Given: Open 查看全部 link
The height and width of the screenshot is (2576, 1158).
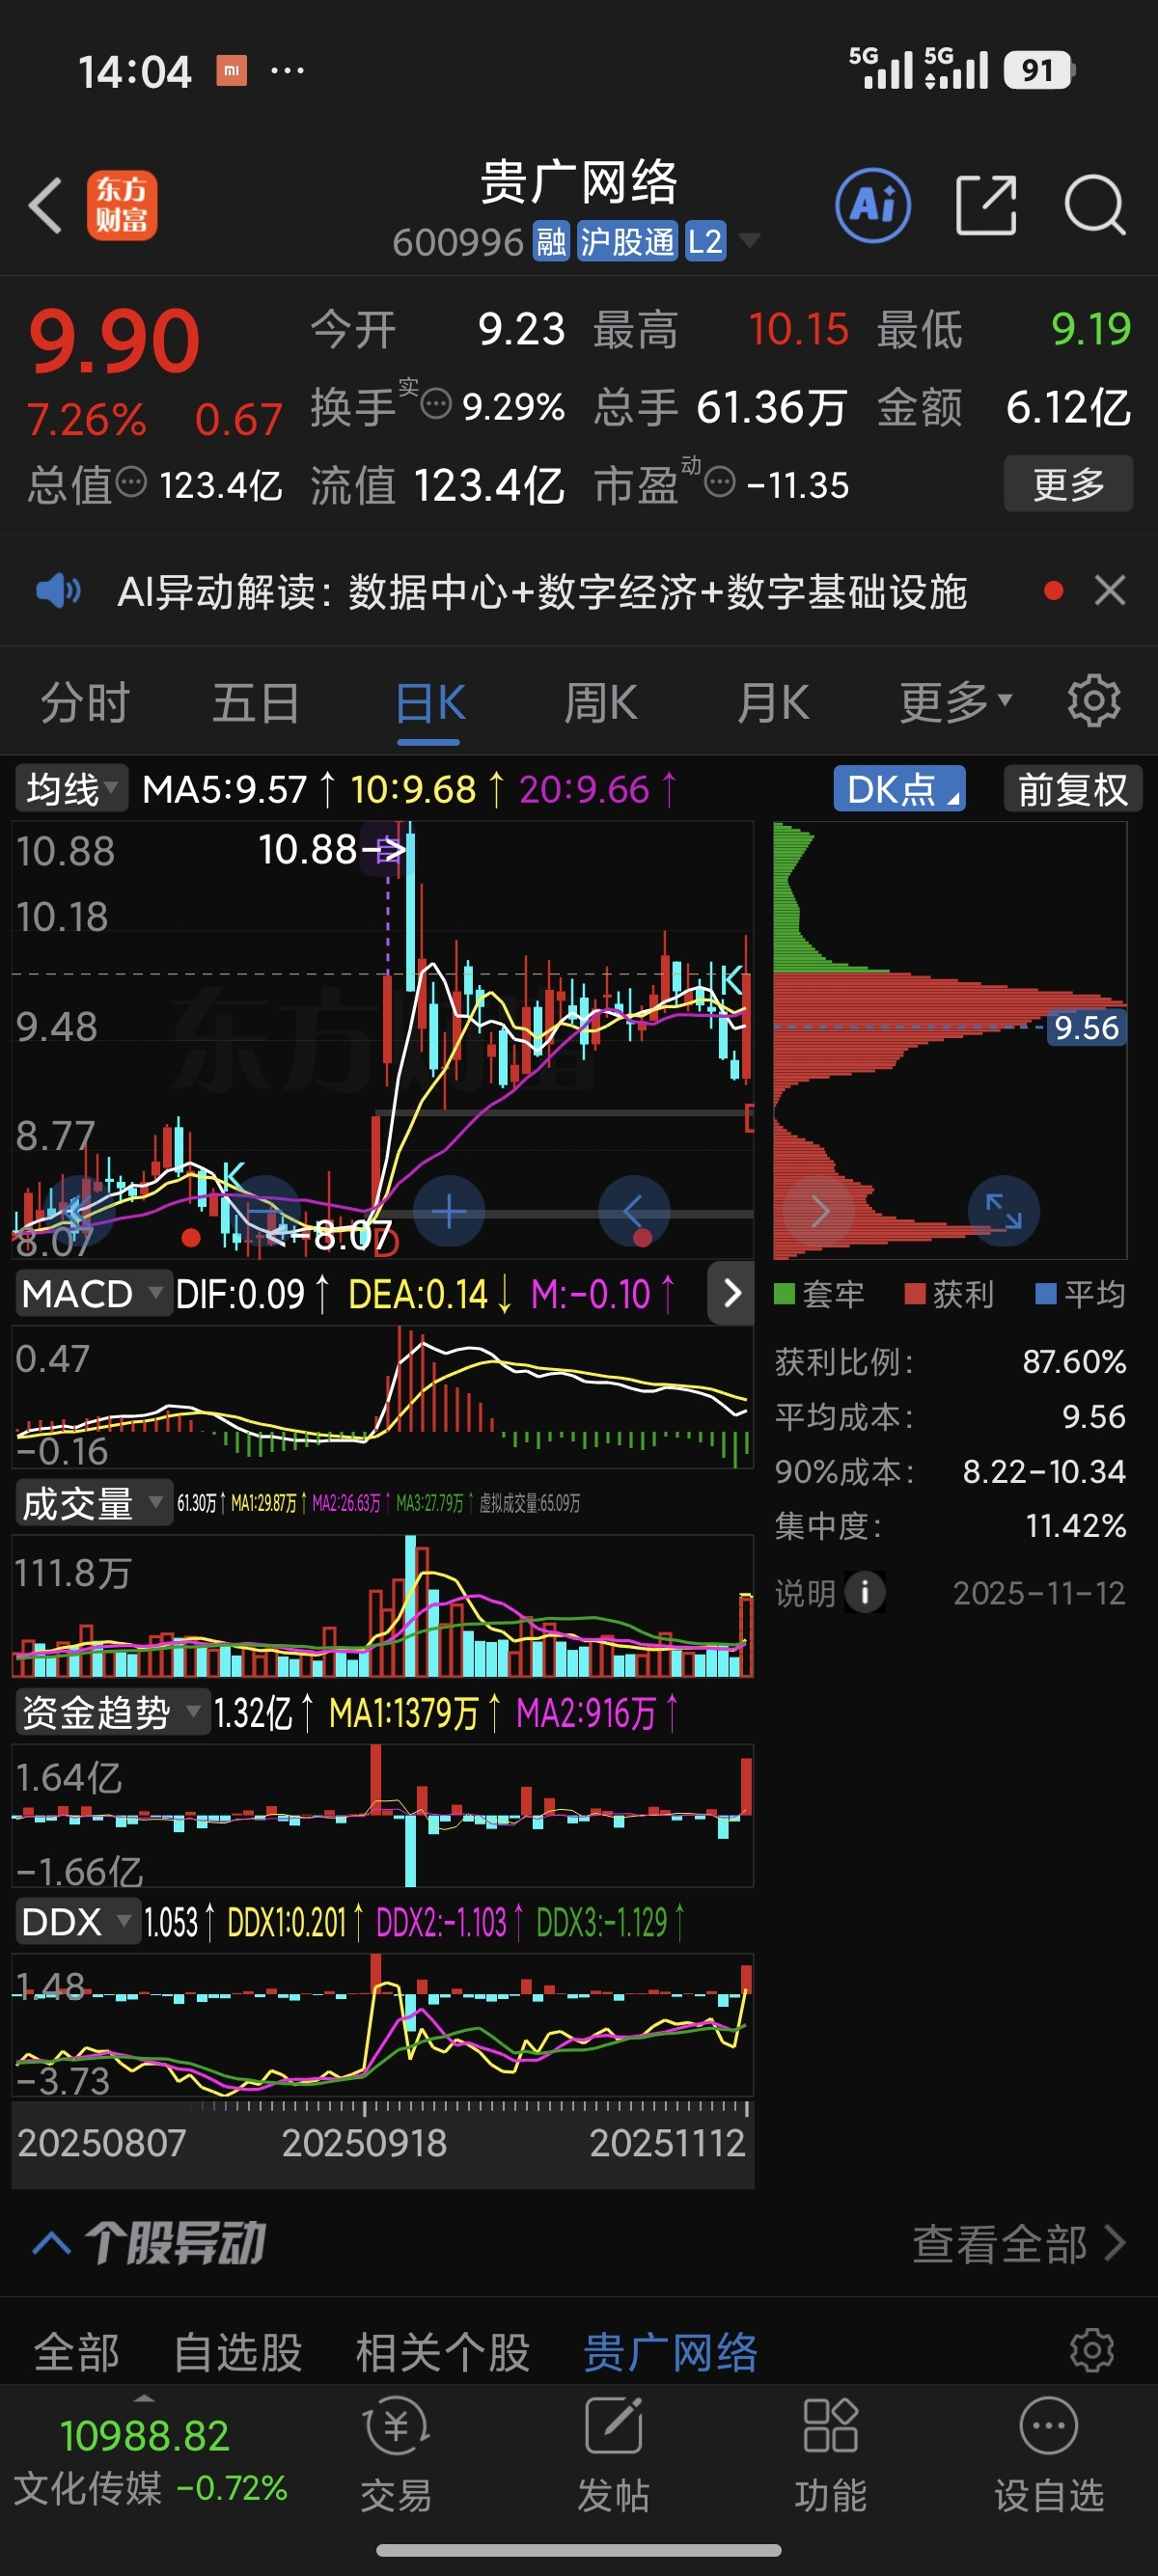Looking at the screenshot, I should pos(1018,2244).
